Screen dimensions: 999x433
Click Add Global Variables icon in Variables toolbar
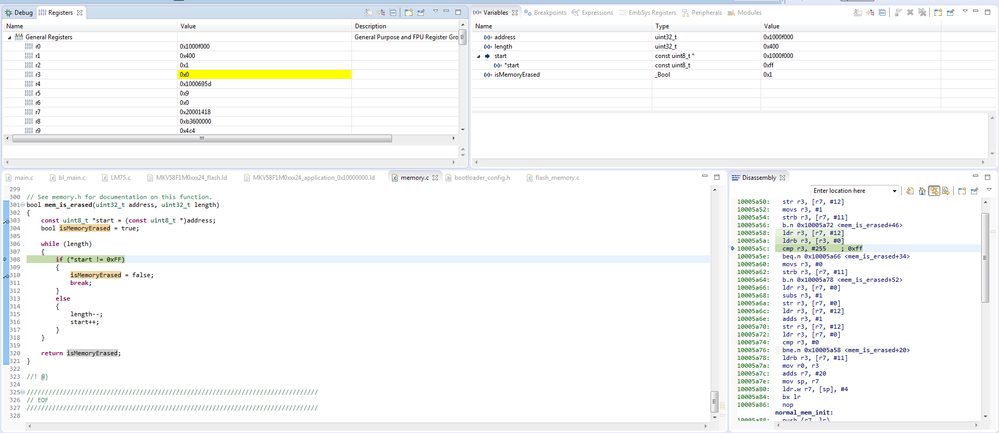[x=897, y=12]
